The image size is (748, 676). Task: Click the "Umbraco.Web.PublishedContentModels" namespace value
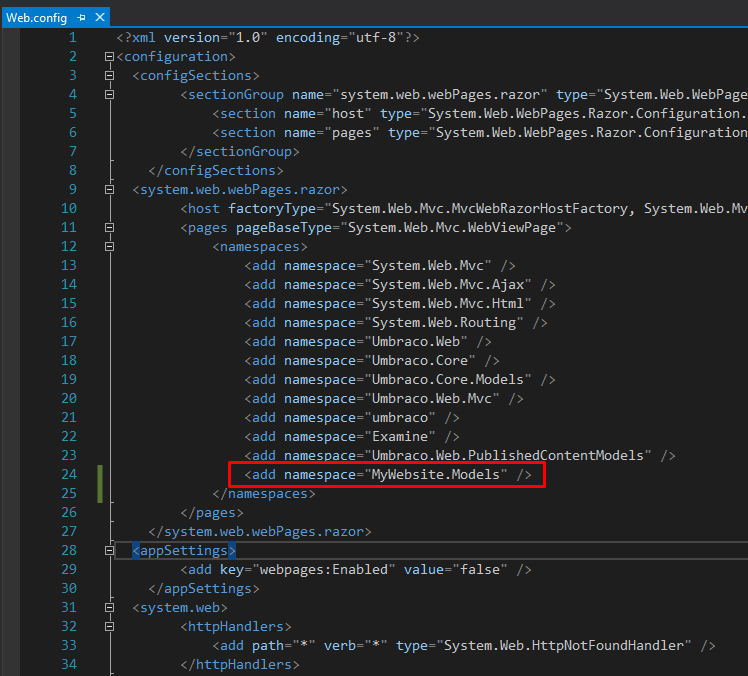[508, 456]
